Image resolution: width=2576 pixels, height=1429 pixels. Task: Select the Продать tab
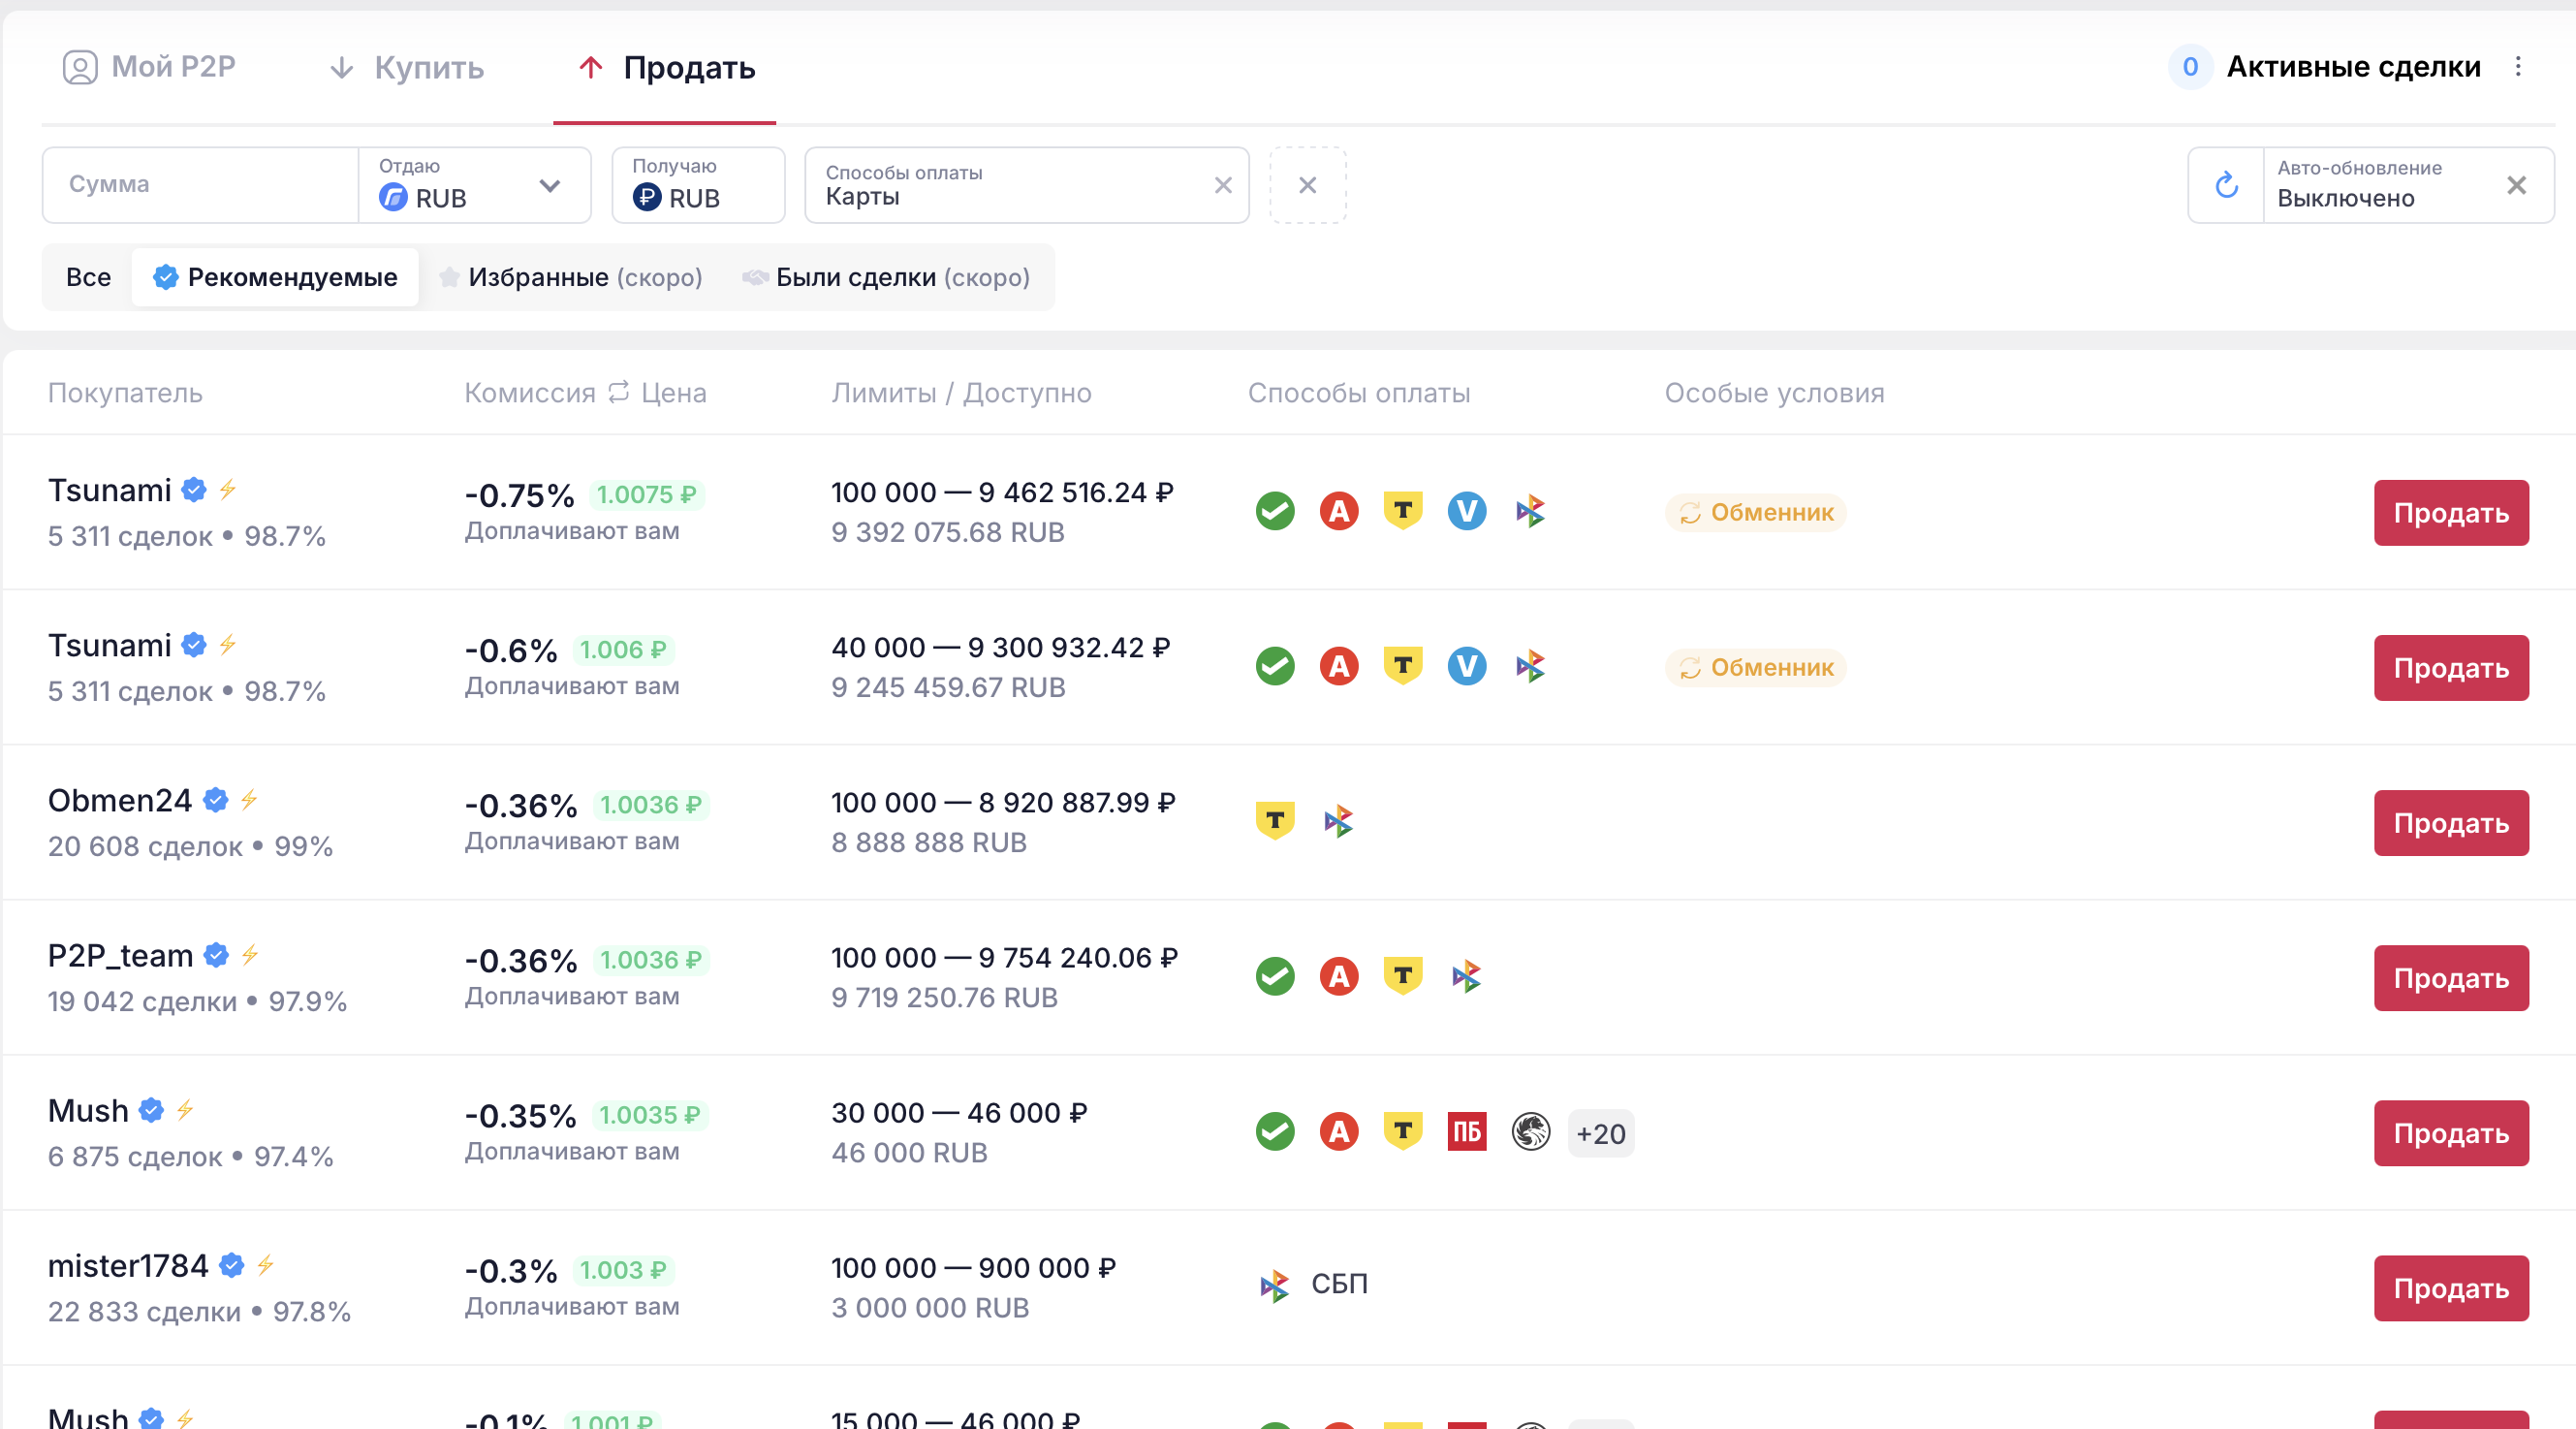[x=666, y=67]
